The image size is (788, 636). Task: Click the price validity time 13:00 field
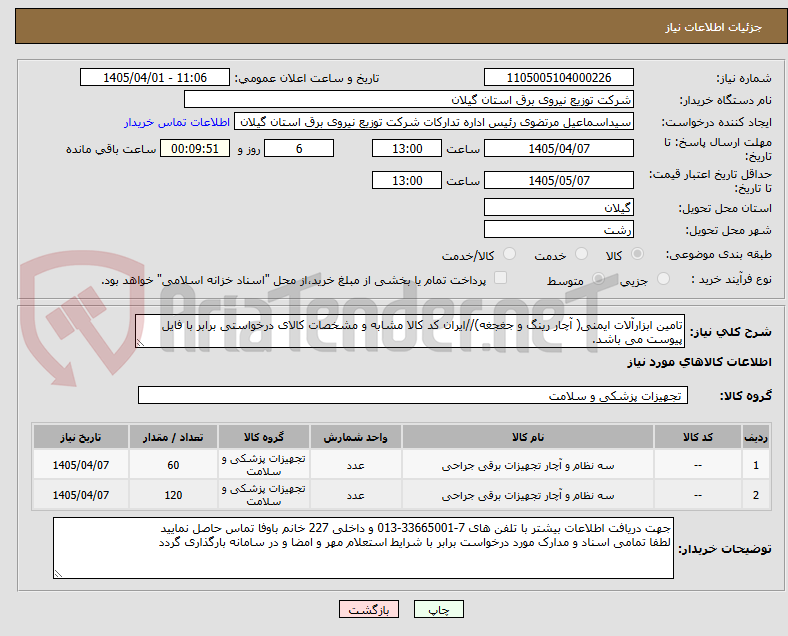pyautogui.click(x=407, y=180)
